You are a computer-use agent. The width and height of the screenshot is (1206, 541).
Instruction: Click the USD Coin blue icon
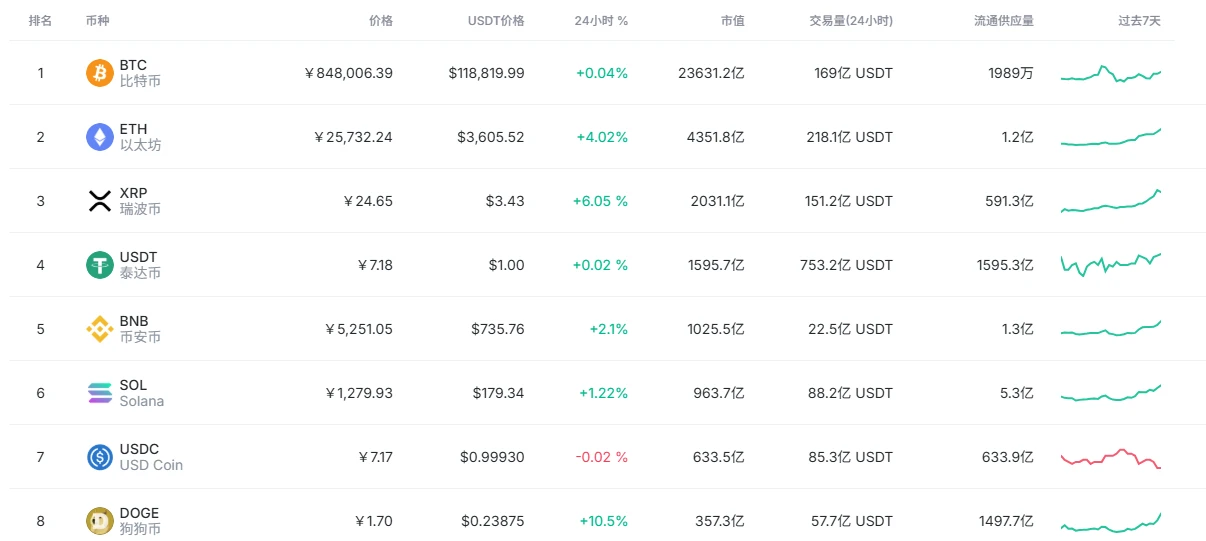pyautogui.click(x=100, y=457)
